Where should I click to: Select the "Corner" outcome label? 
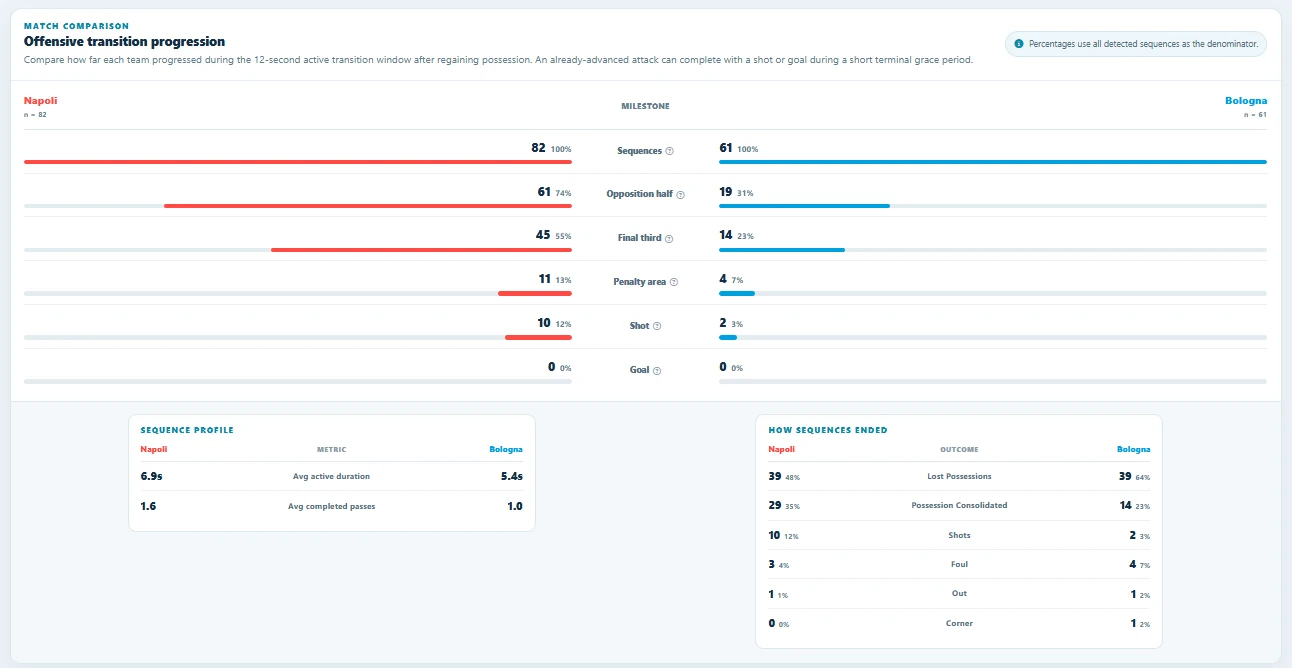tap(959, 624)
